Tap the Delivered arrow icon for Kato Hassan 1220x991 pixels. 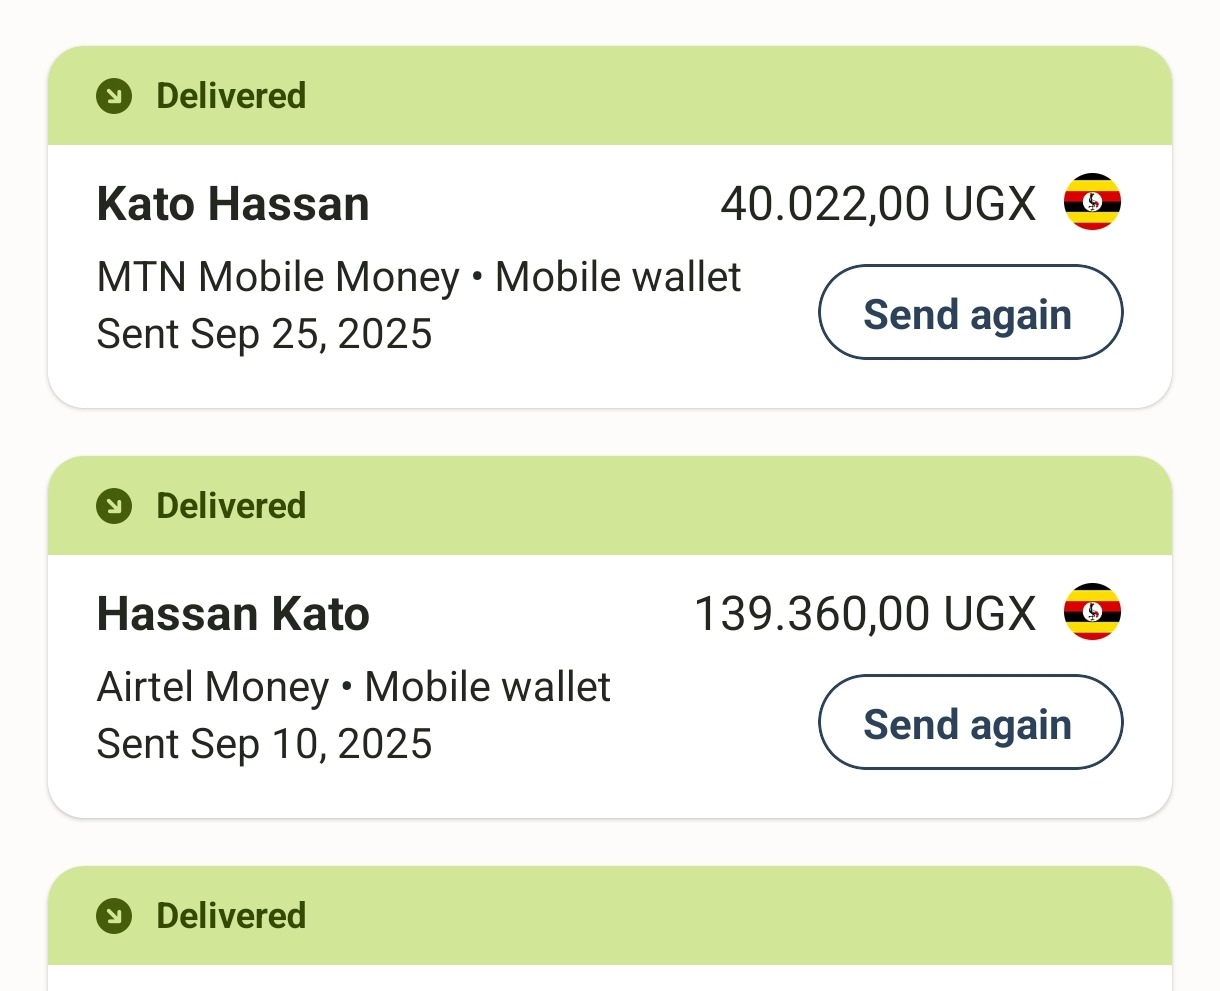point(114,97)
